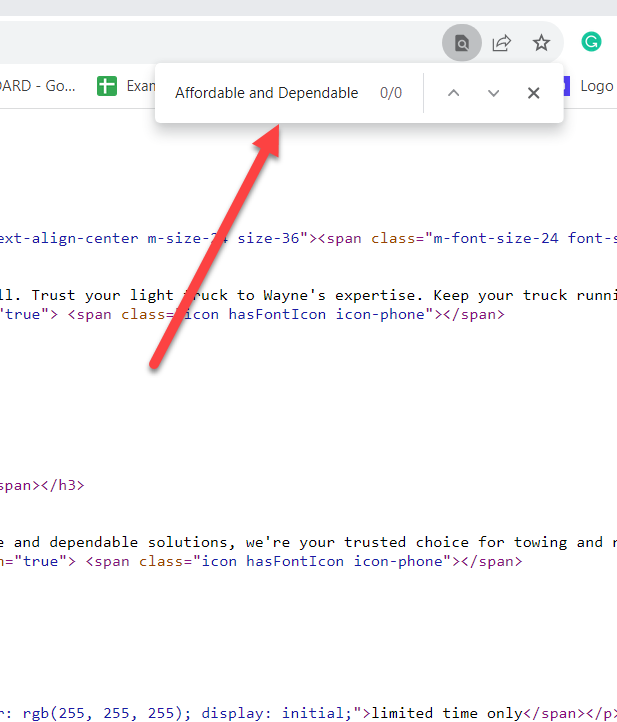617x722 pixels.
Task: Click 'trusted choice for towing' text
Action: pyautogui.click(x=455, y=542)
